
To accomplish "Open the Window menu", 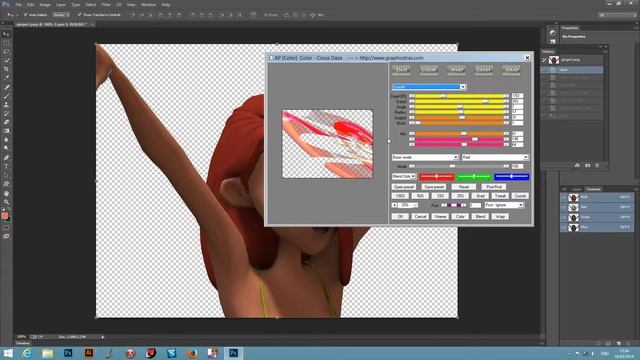I will pos(148,4).
